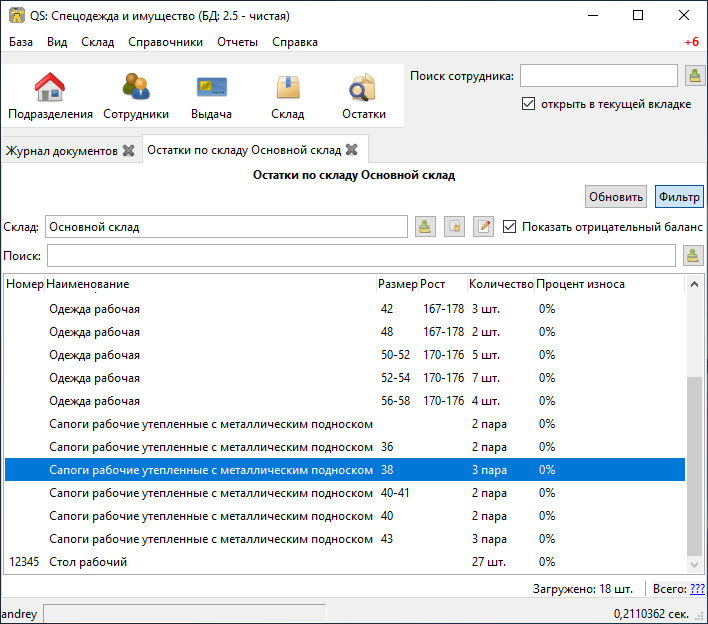708x624 pixels.
Task: Select Сапоги row with size 43
Action: (345, 539)
